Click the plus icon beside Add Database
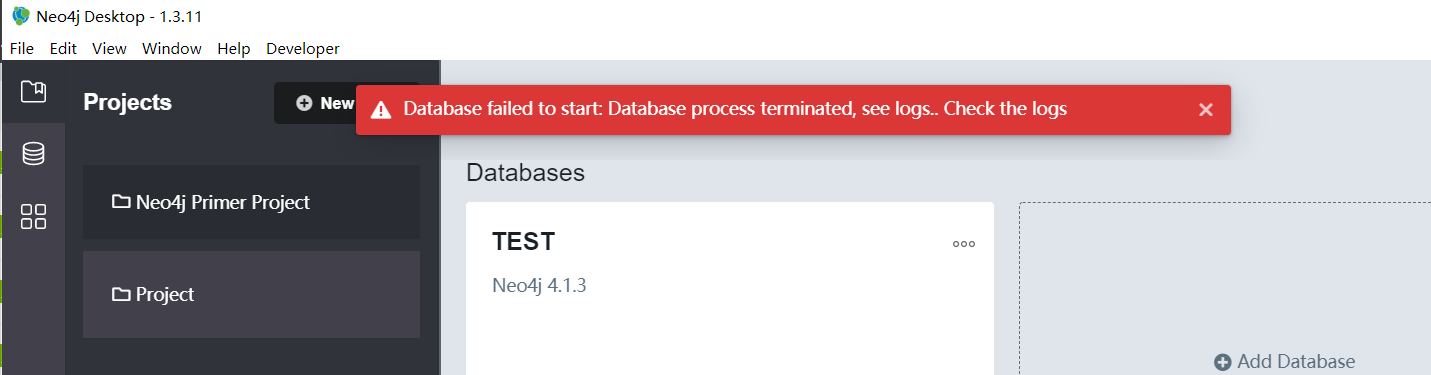This screenshot has height=375, width=1431. 1222,362
